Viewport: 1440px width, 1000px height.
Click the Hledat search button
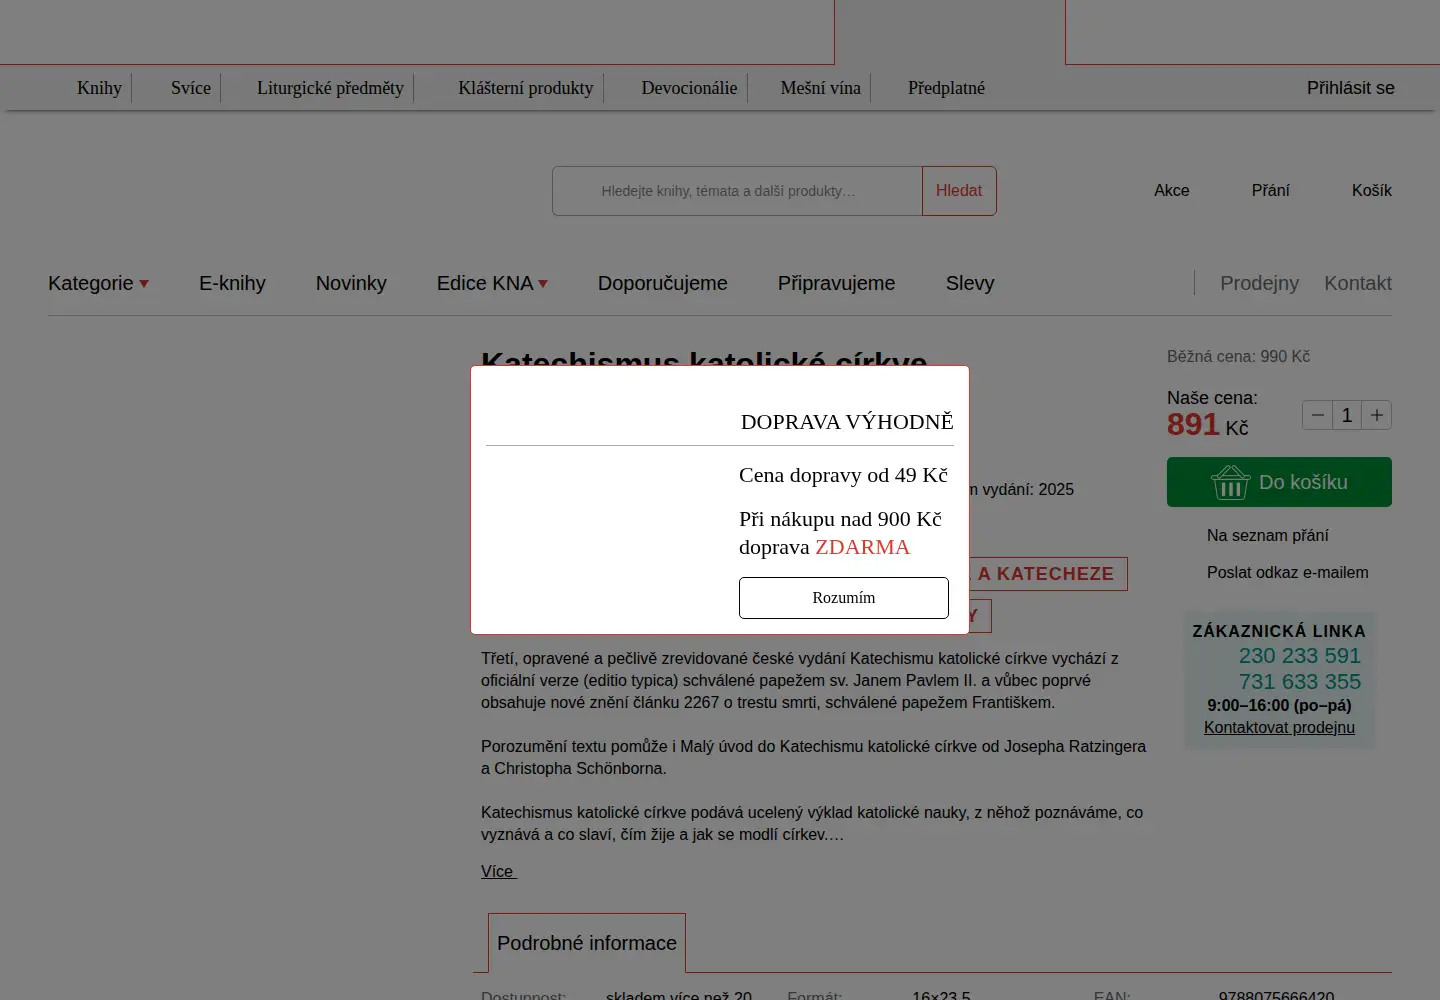[x=959, y=191]
